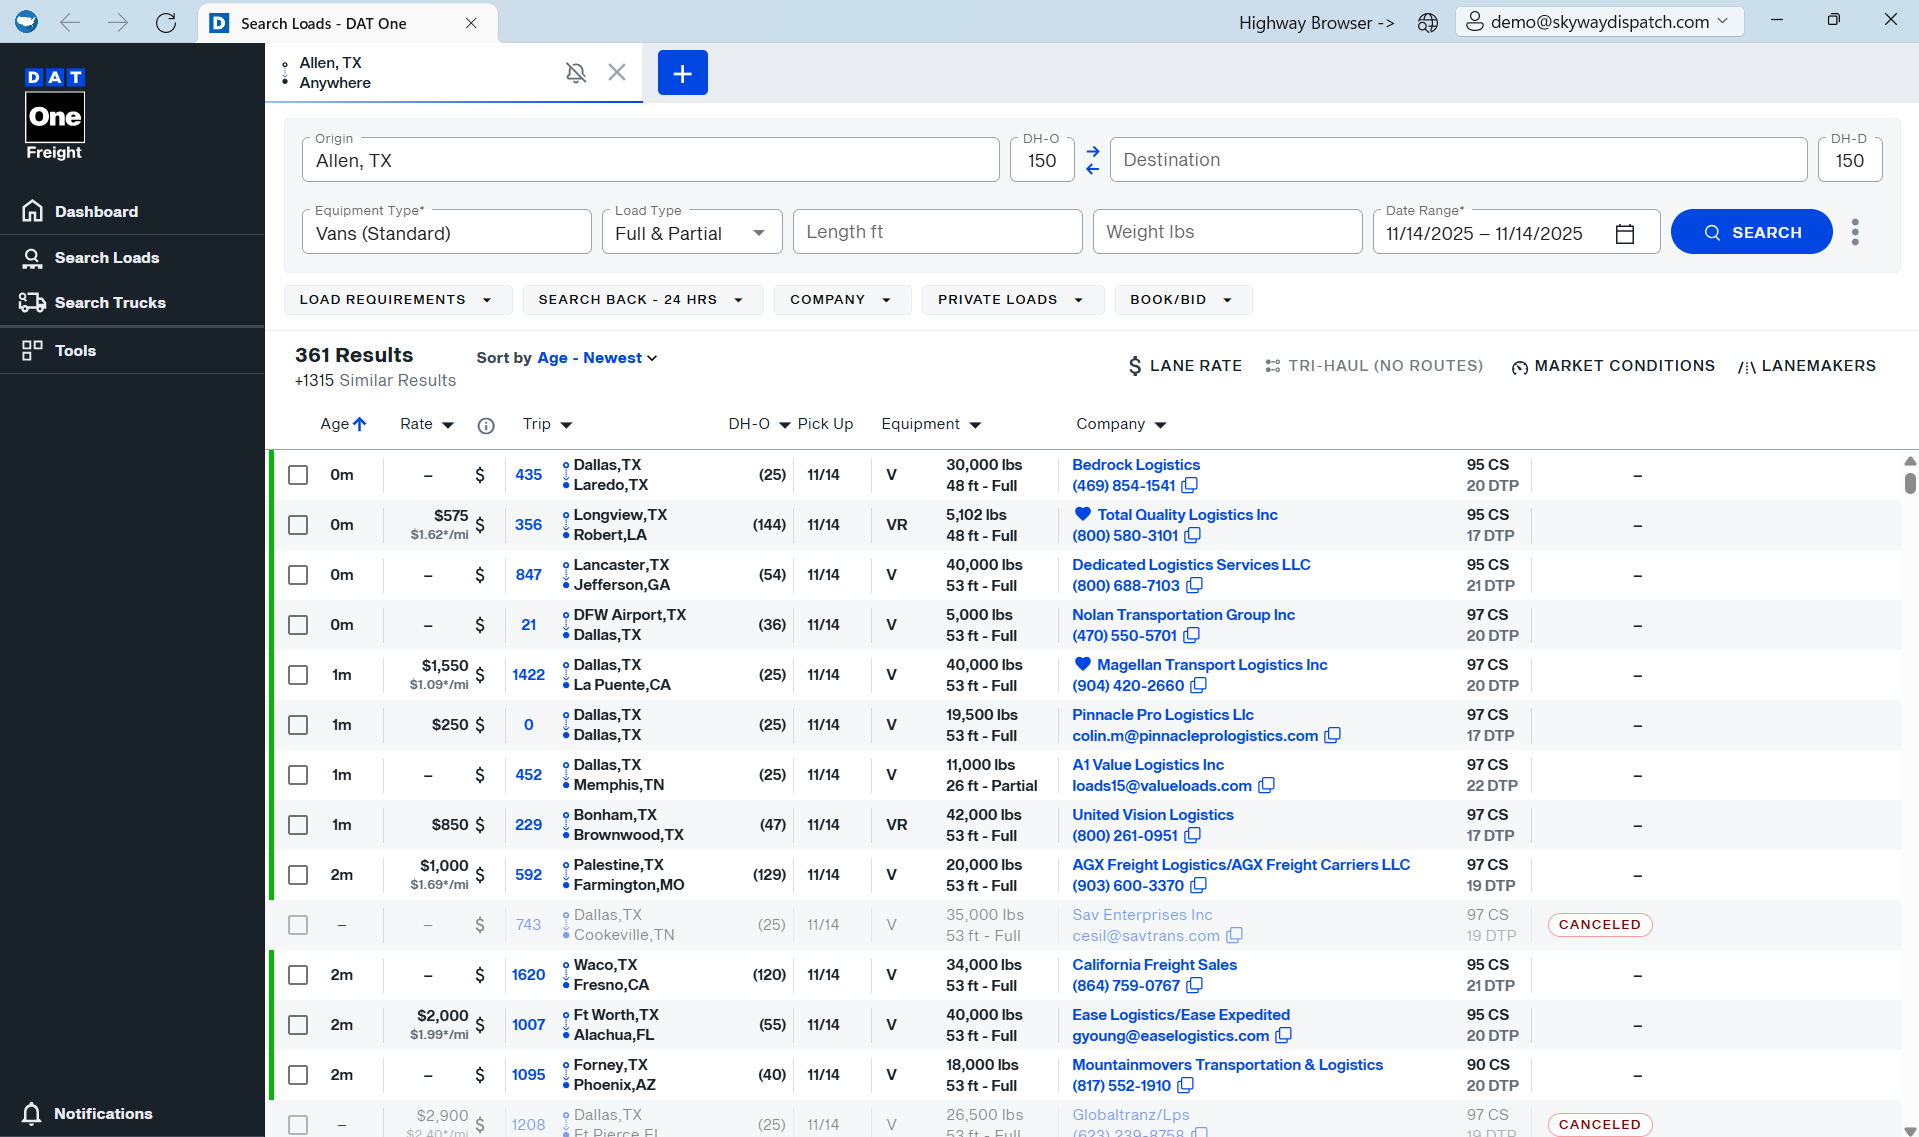Image resolution: width=1919 pixels, height=1137 pixels.
Task: Select Search Trucks in the sidebar
Action: point(110,302)
